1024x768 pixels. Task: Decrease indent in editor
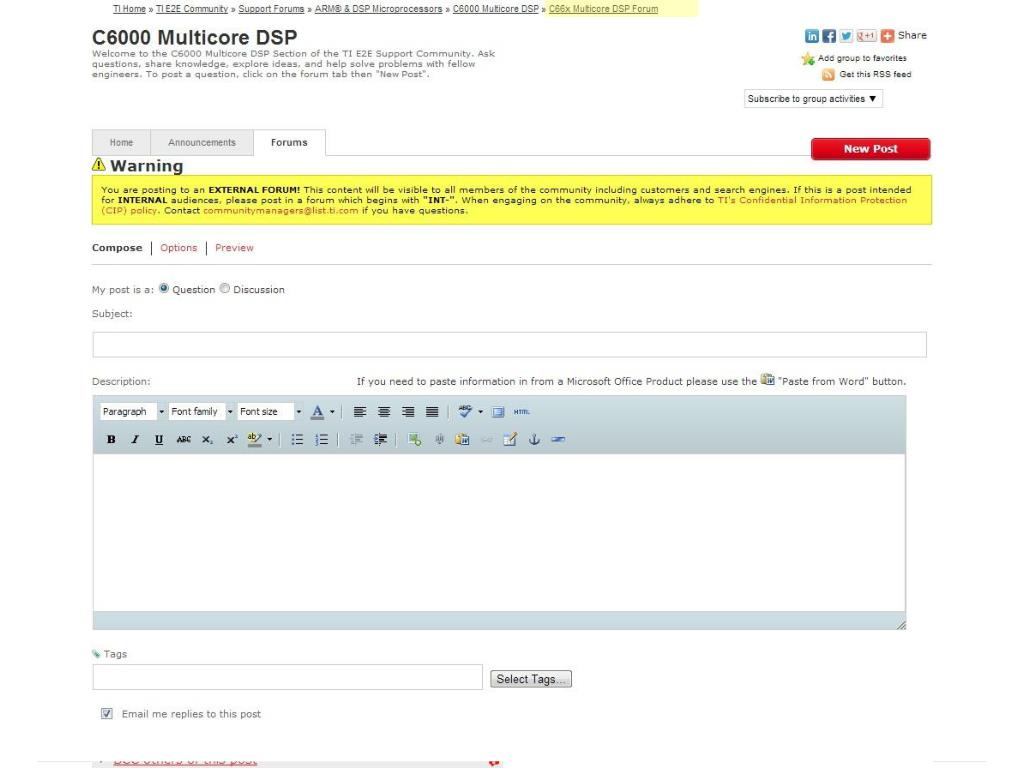(x=356, y=440)
